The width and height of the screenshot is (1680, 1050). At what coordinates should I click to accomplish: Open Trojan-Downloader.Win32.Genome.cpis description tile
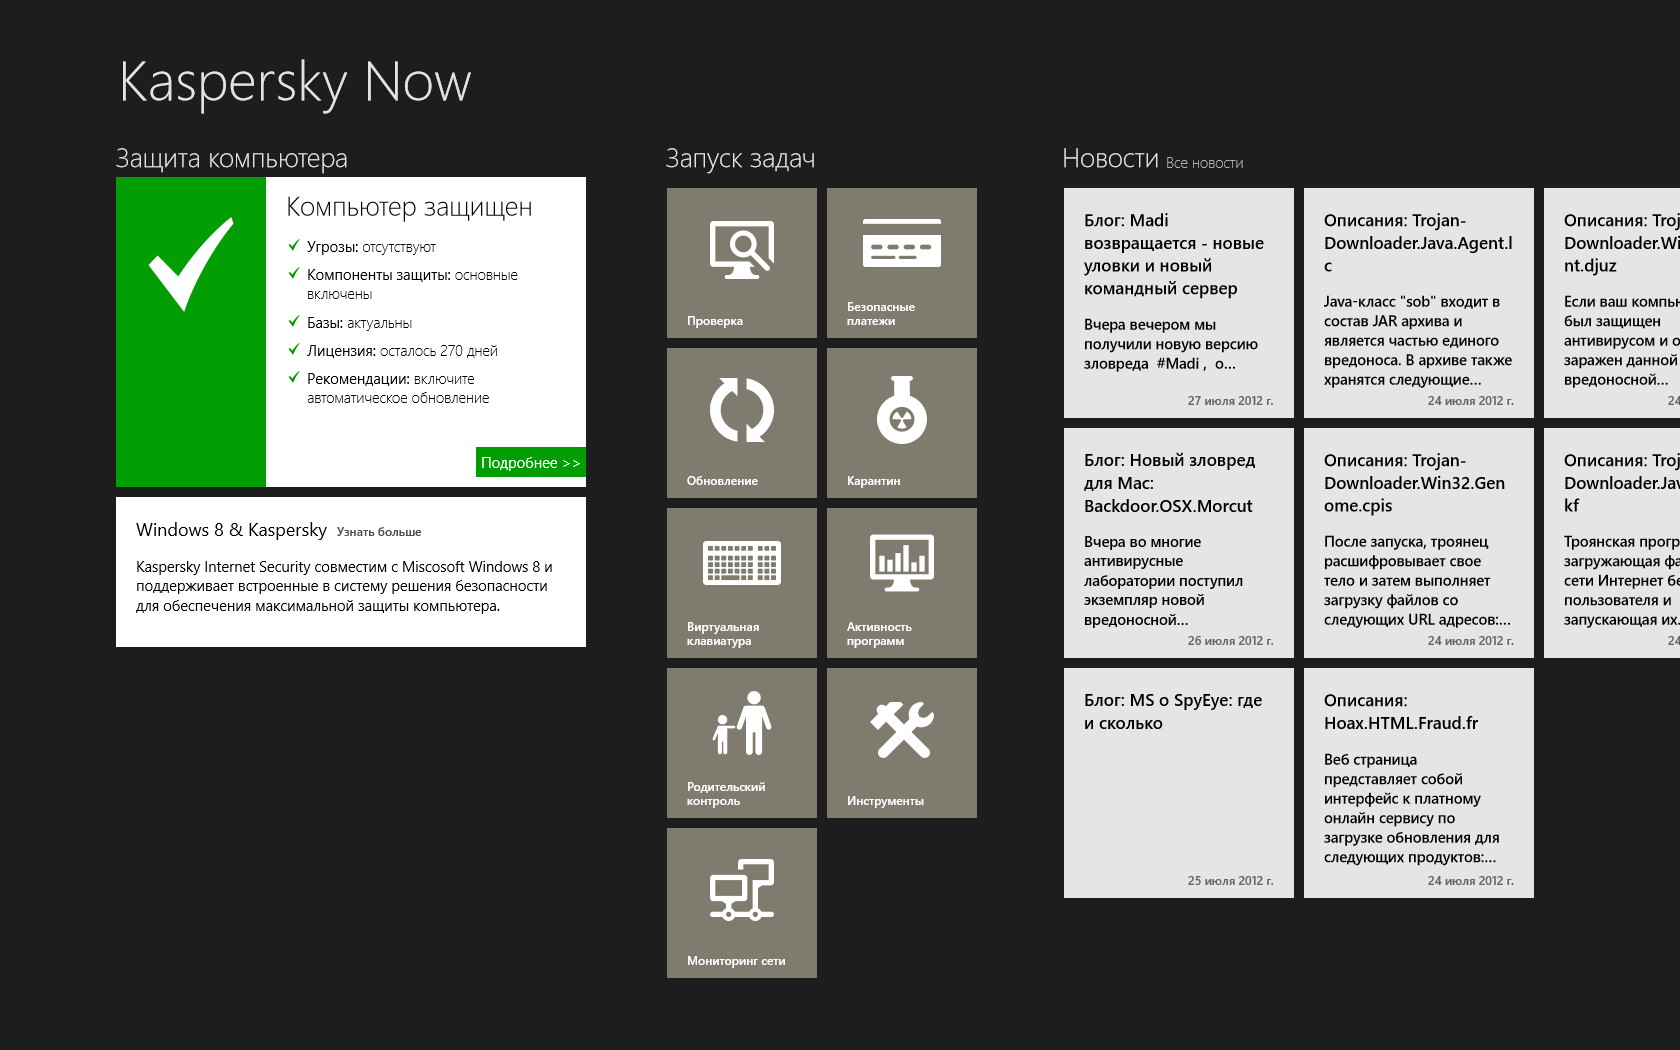(1418, 543)
